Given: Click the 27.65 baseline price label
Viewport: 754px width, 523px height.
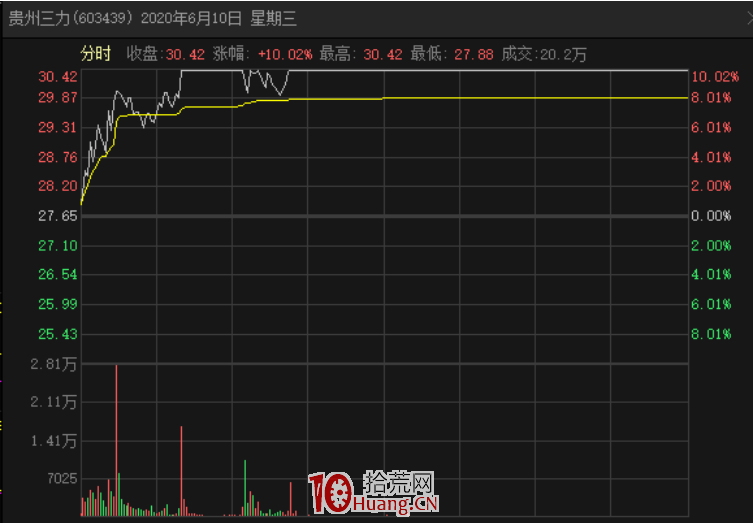Looking at the screenshot, I should point(58,216).
